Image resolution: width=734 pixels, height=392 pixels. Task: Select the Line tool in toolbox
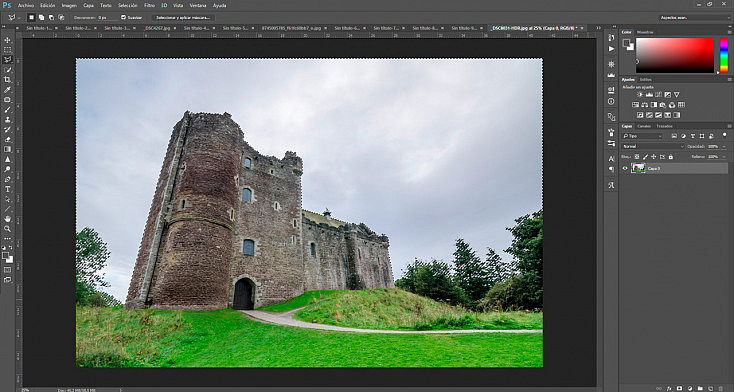tap(7, 209)
